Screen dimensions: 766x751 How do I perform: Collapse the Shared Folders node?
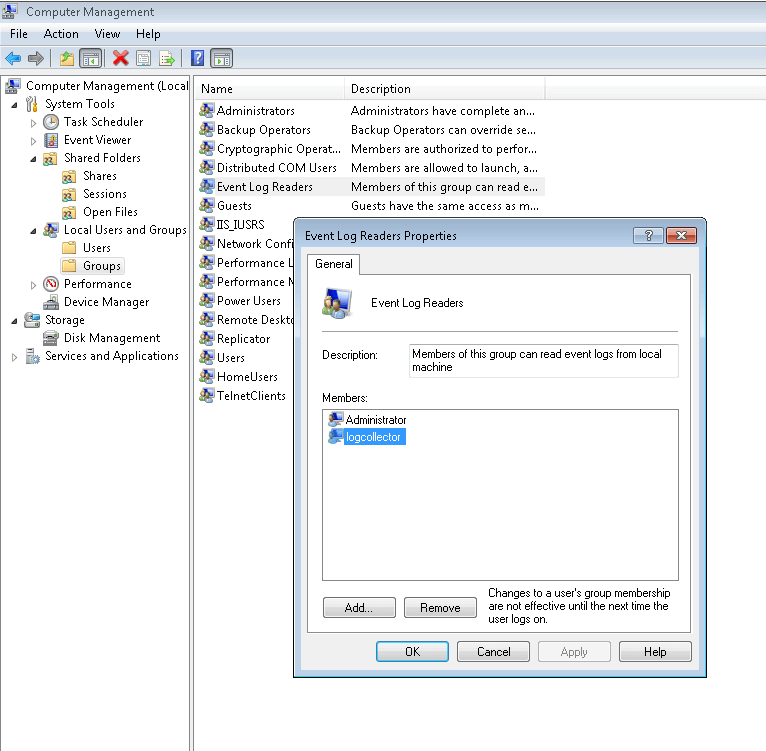click(x=33, y=159)
